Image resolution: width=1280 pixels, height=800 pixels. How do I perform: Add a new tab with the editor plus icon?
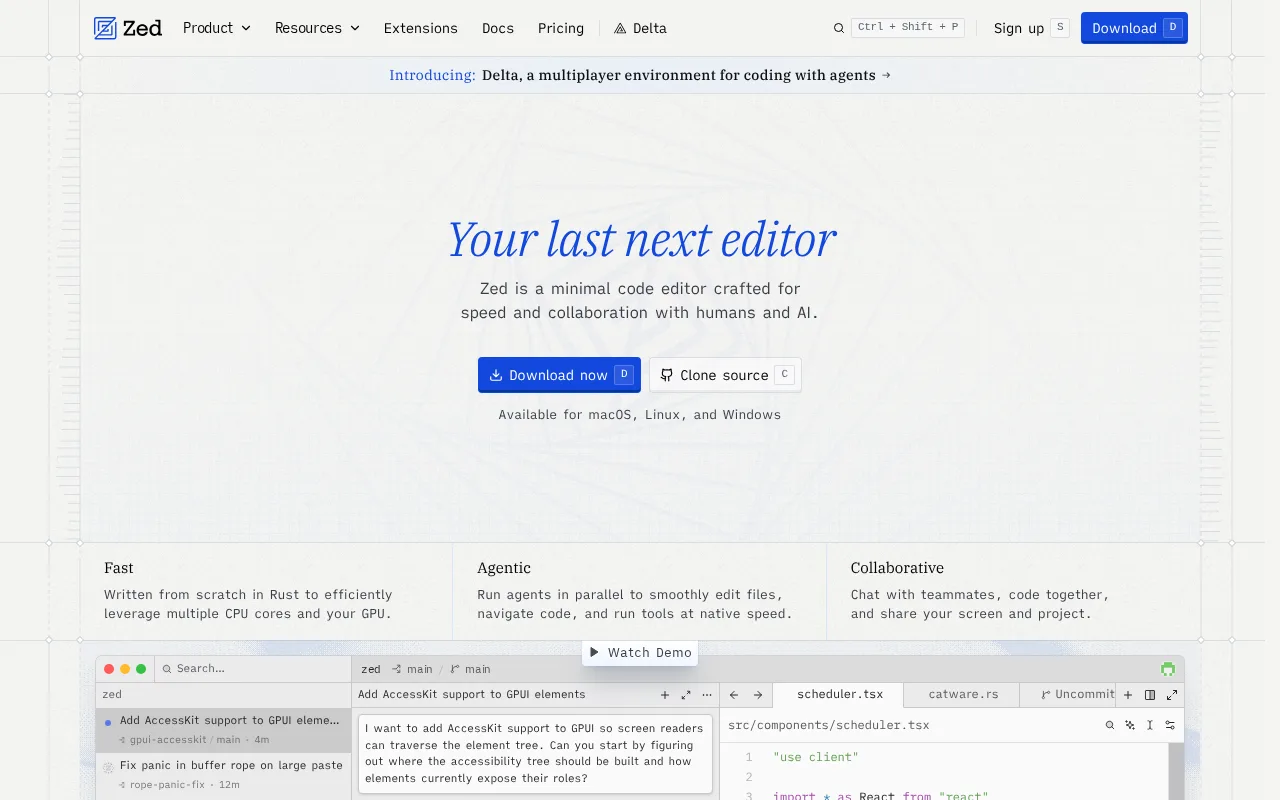click(x=1128, y=695)
